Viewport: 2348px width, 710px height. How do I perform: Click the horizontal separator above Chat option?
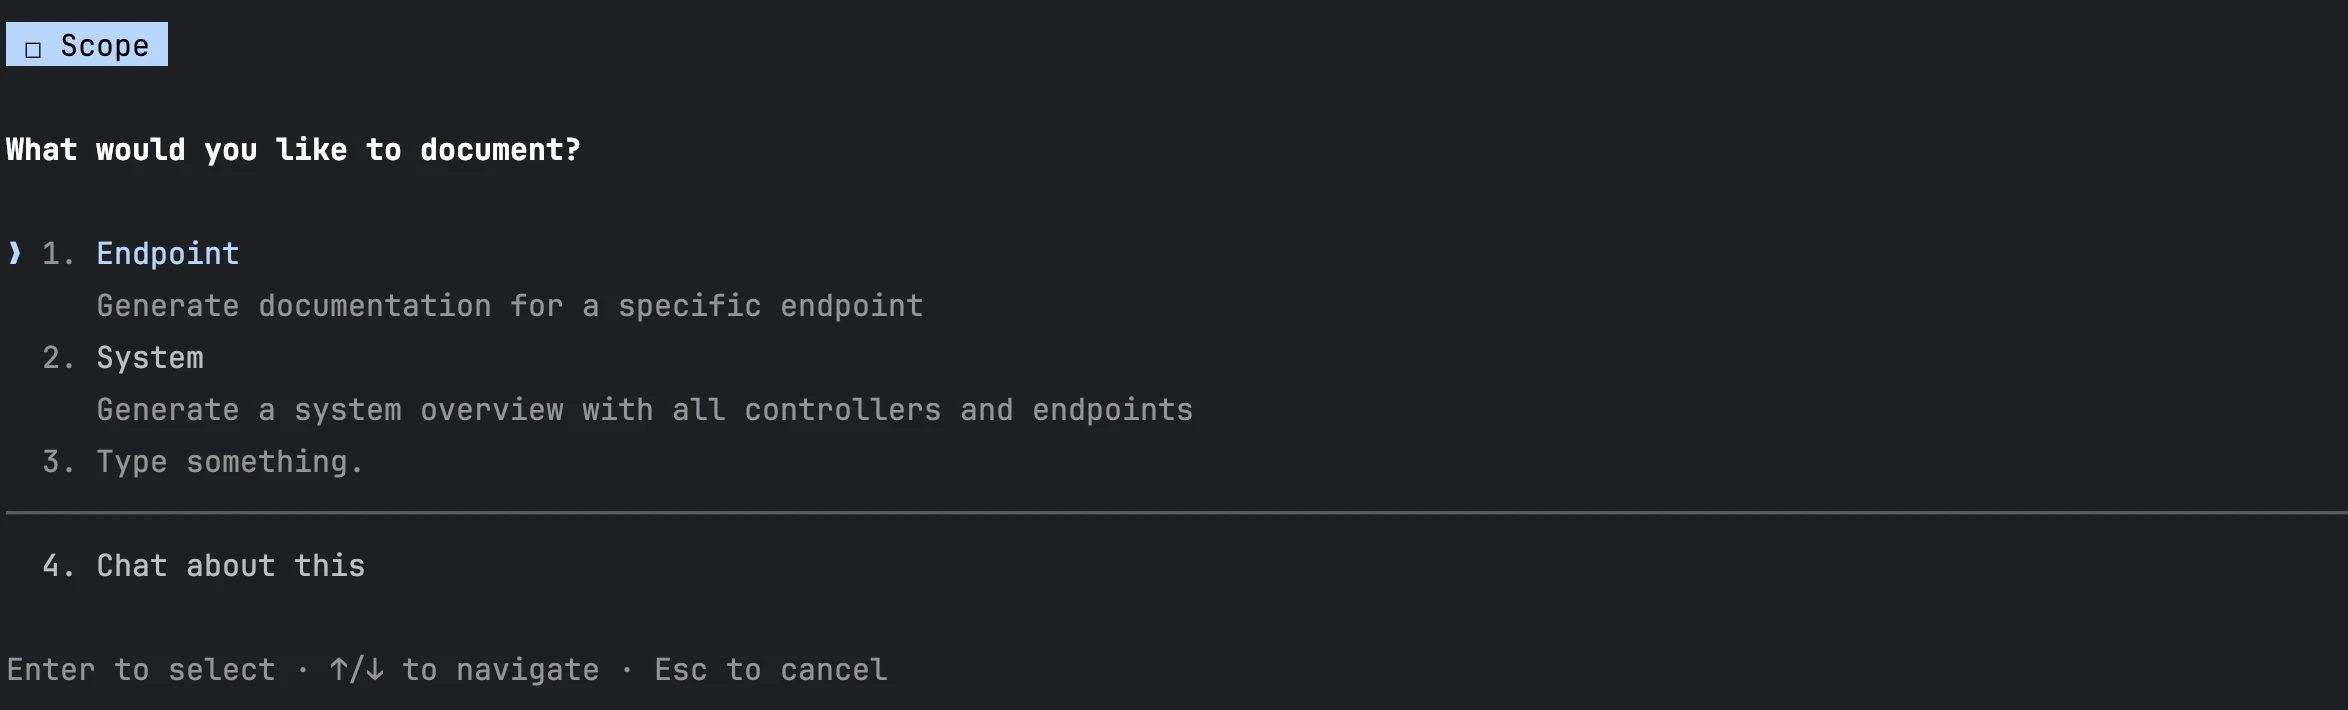[x=1174, y=513]
